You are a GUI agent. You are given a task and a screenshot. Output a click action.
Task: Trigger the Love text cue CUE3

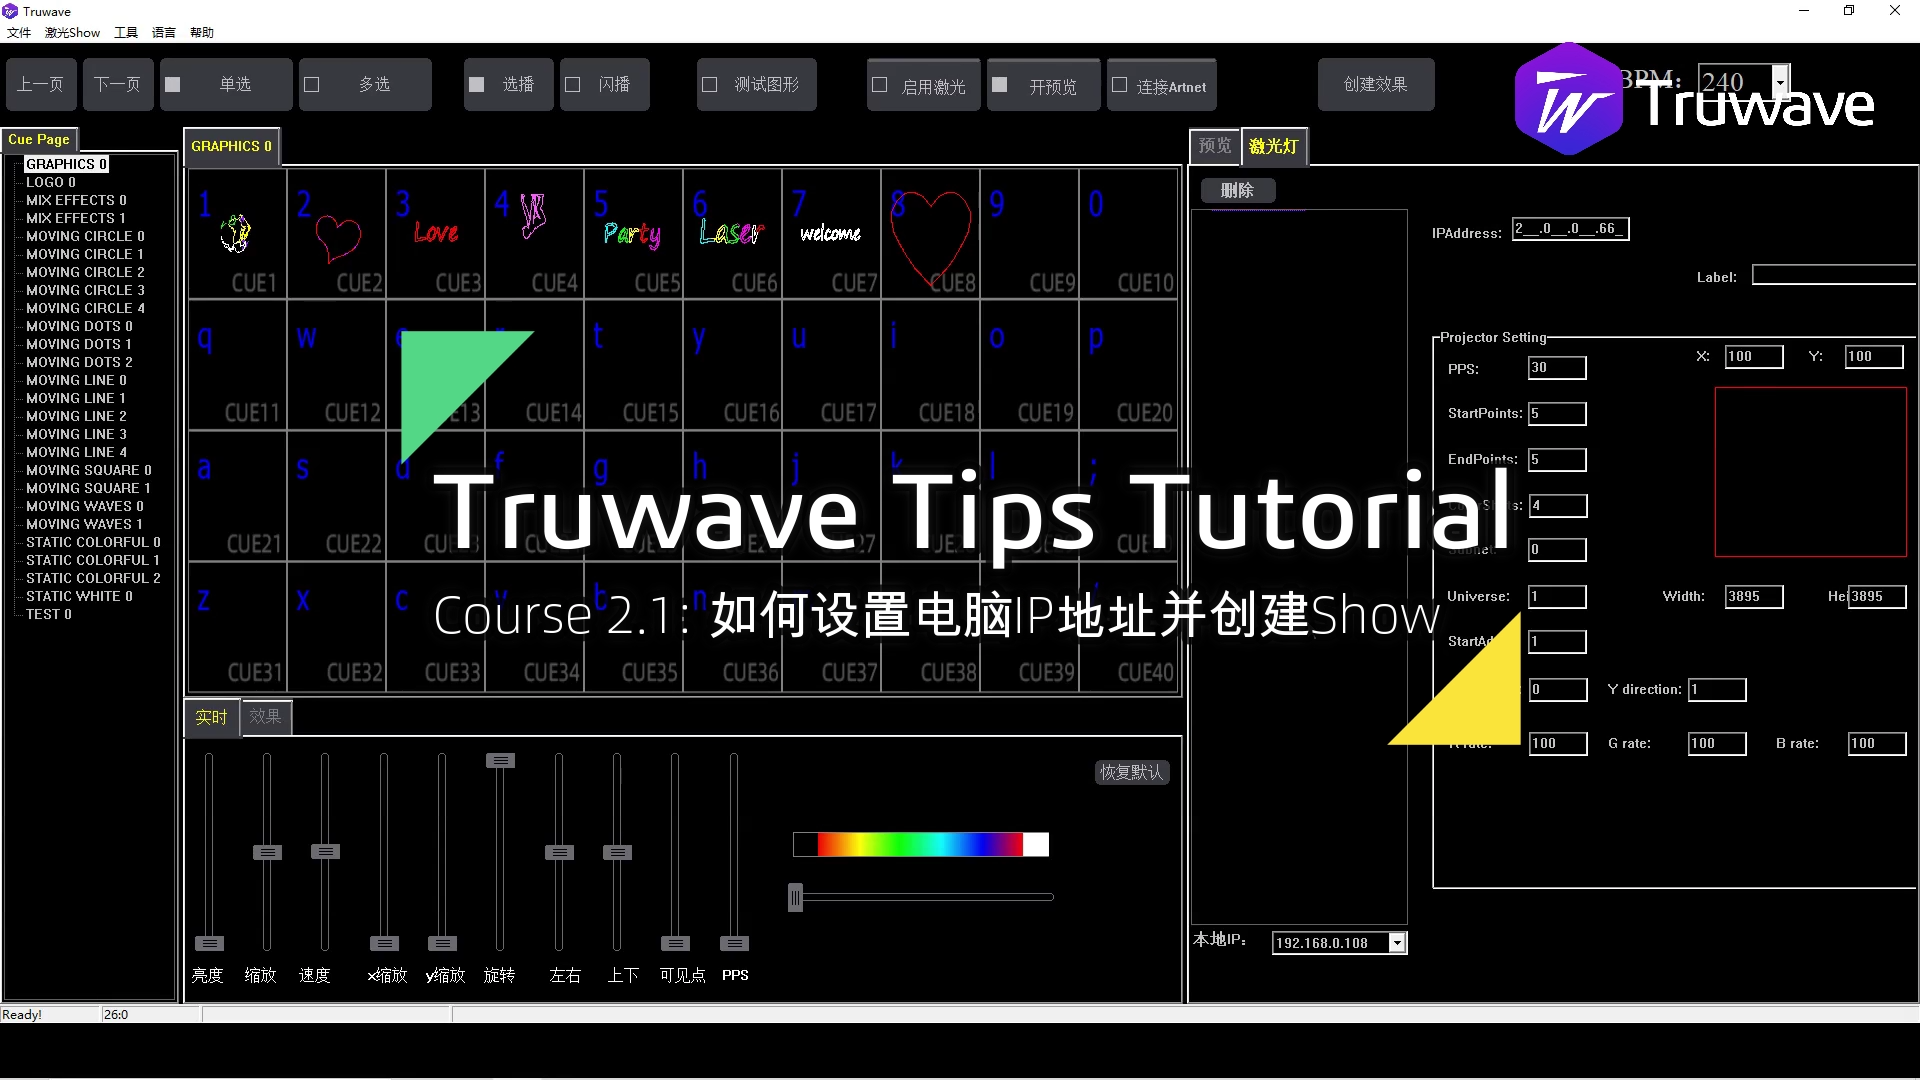click(436, 233)
